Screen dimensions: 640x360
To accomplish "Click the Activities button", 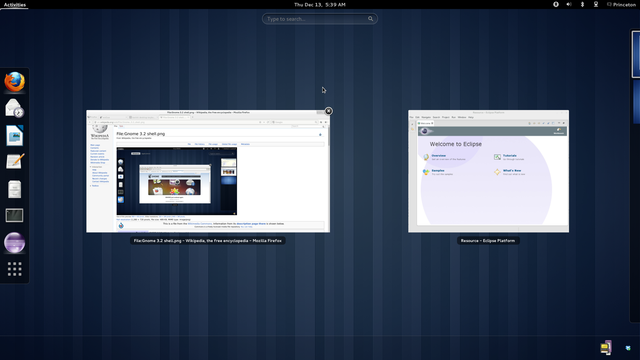I will click(x=15, y=4).
